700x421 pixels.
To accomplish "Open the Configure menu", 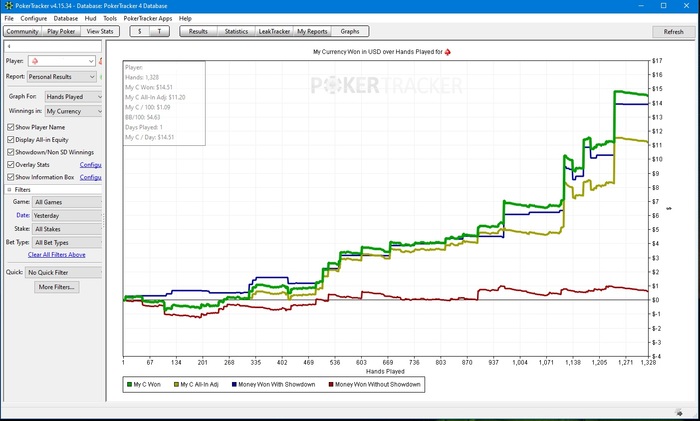I will click(x=33, y=18).
